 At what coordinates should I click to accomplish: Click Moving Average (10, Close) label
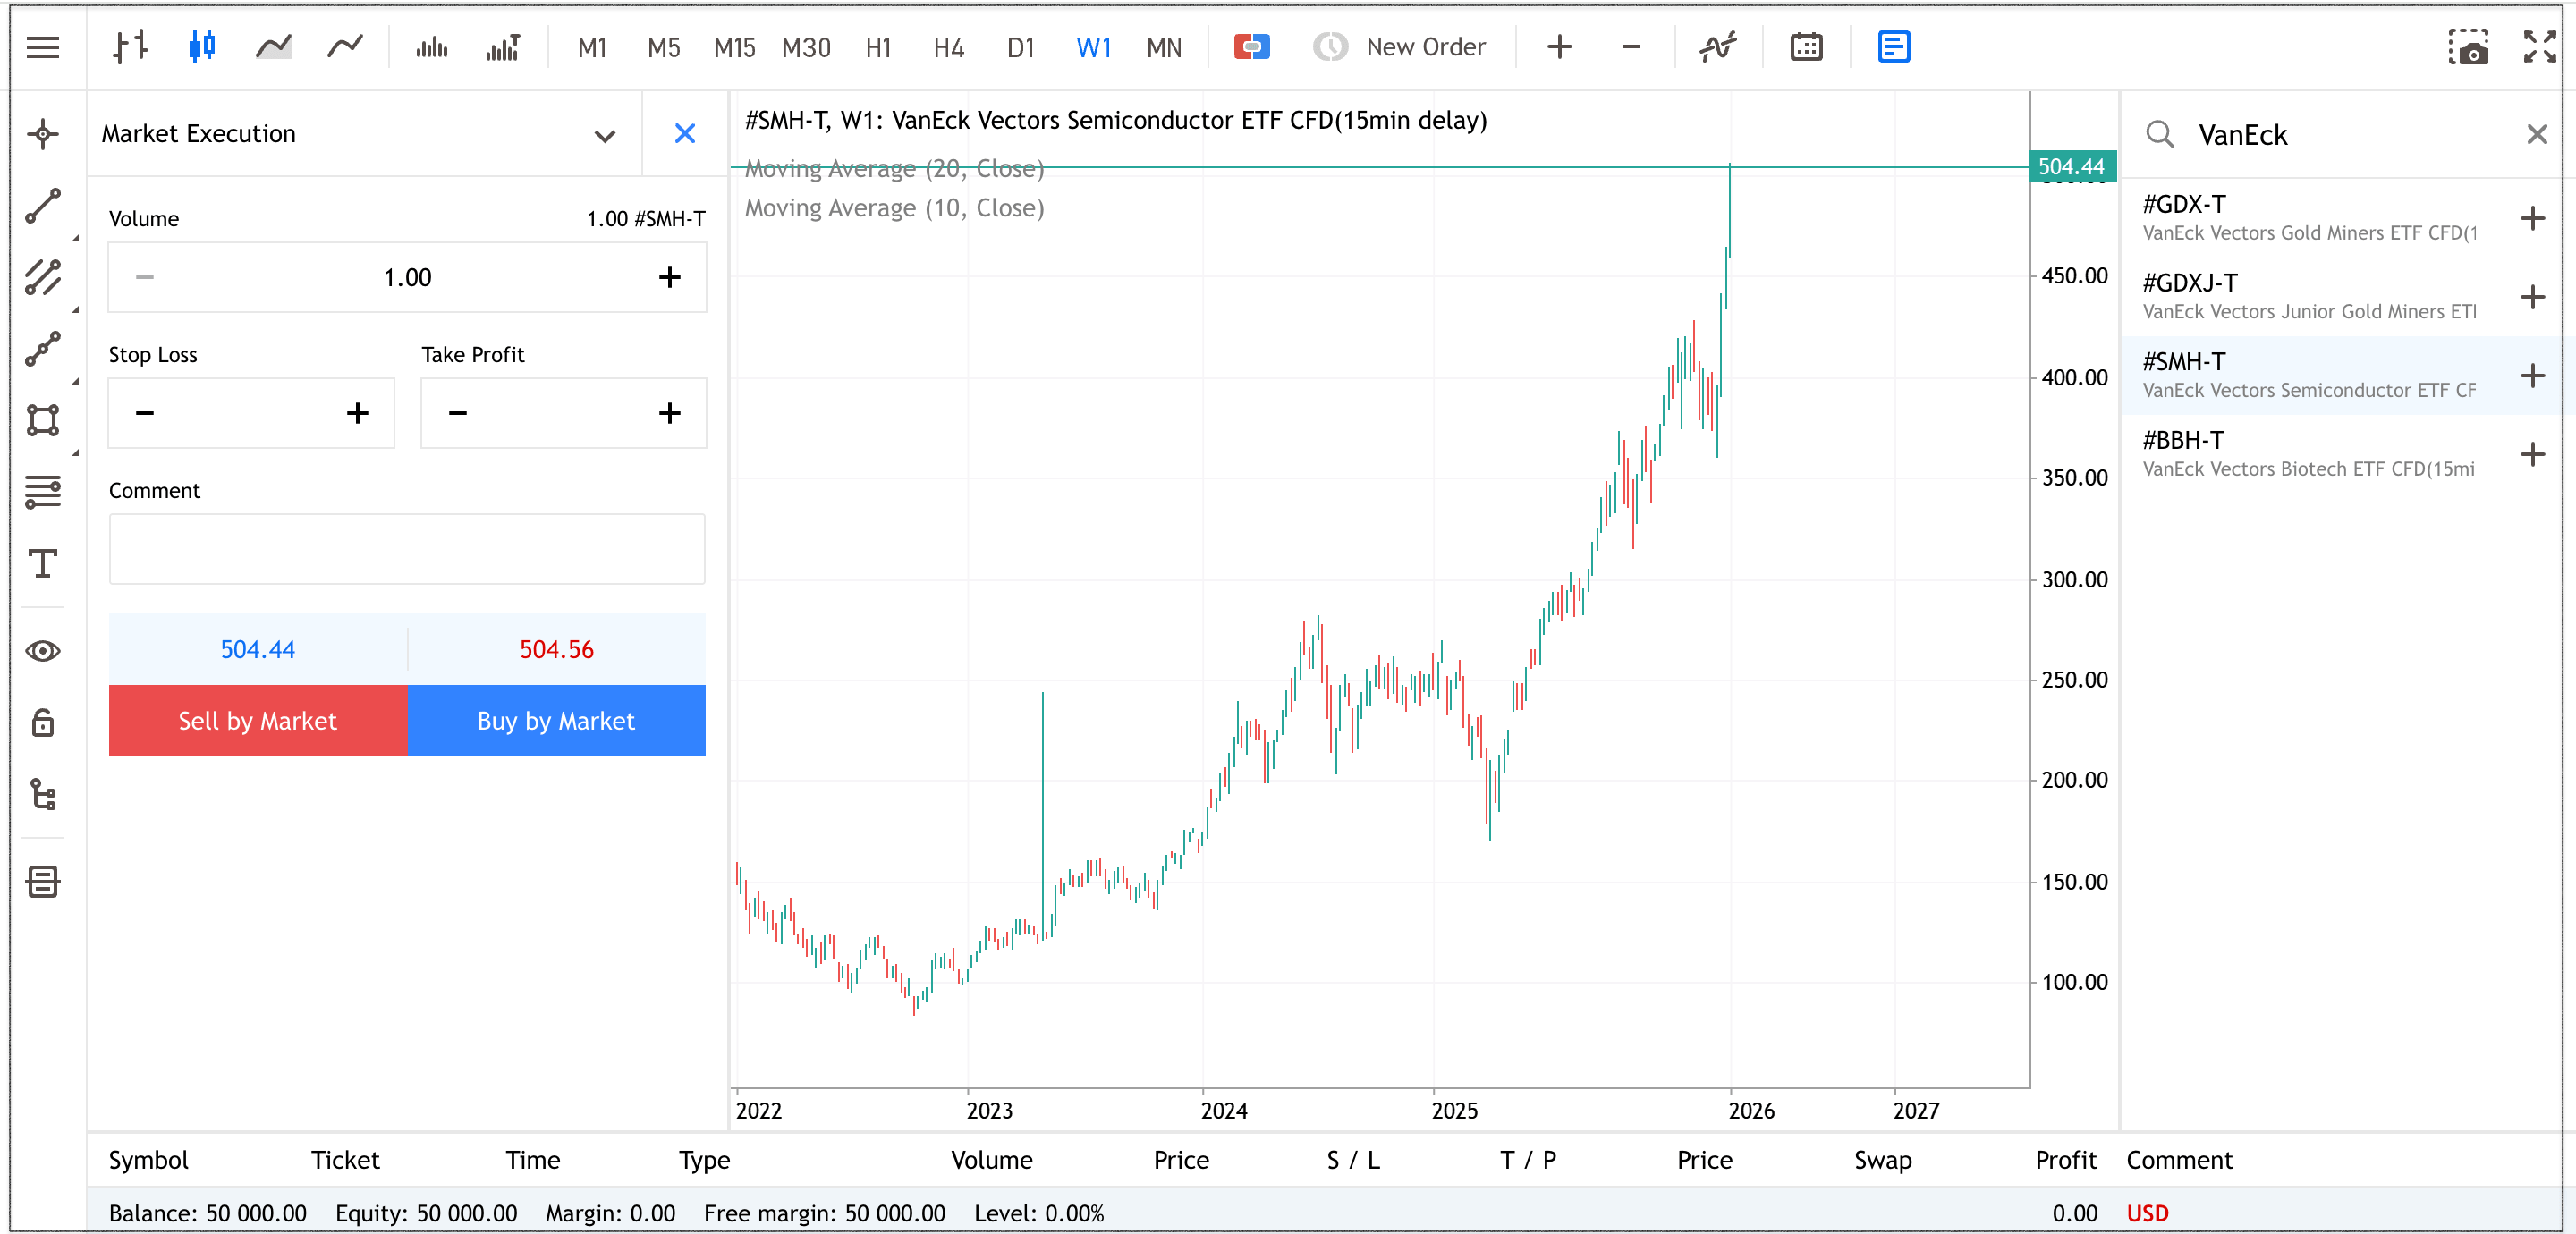(894, 208)
